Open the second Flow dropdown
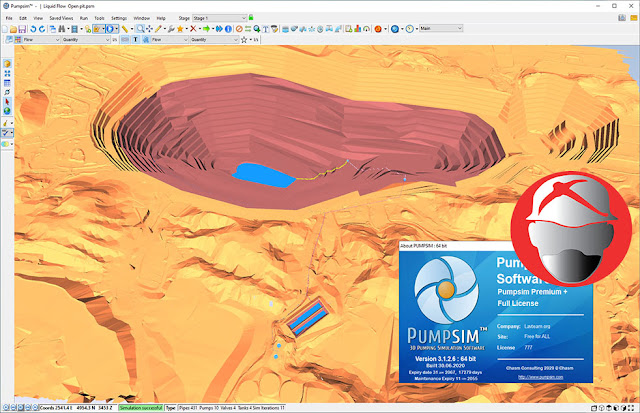 point(169,40)
